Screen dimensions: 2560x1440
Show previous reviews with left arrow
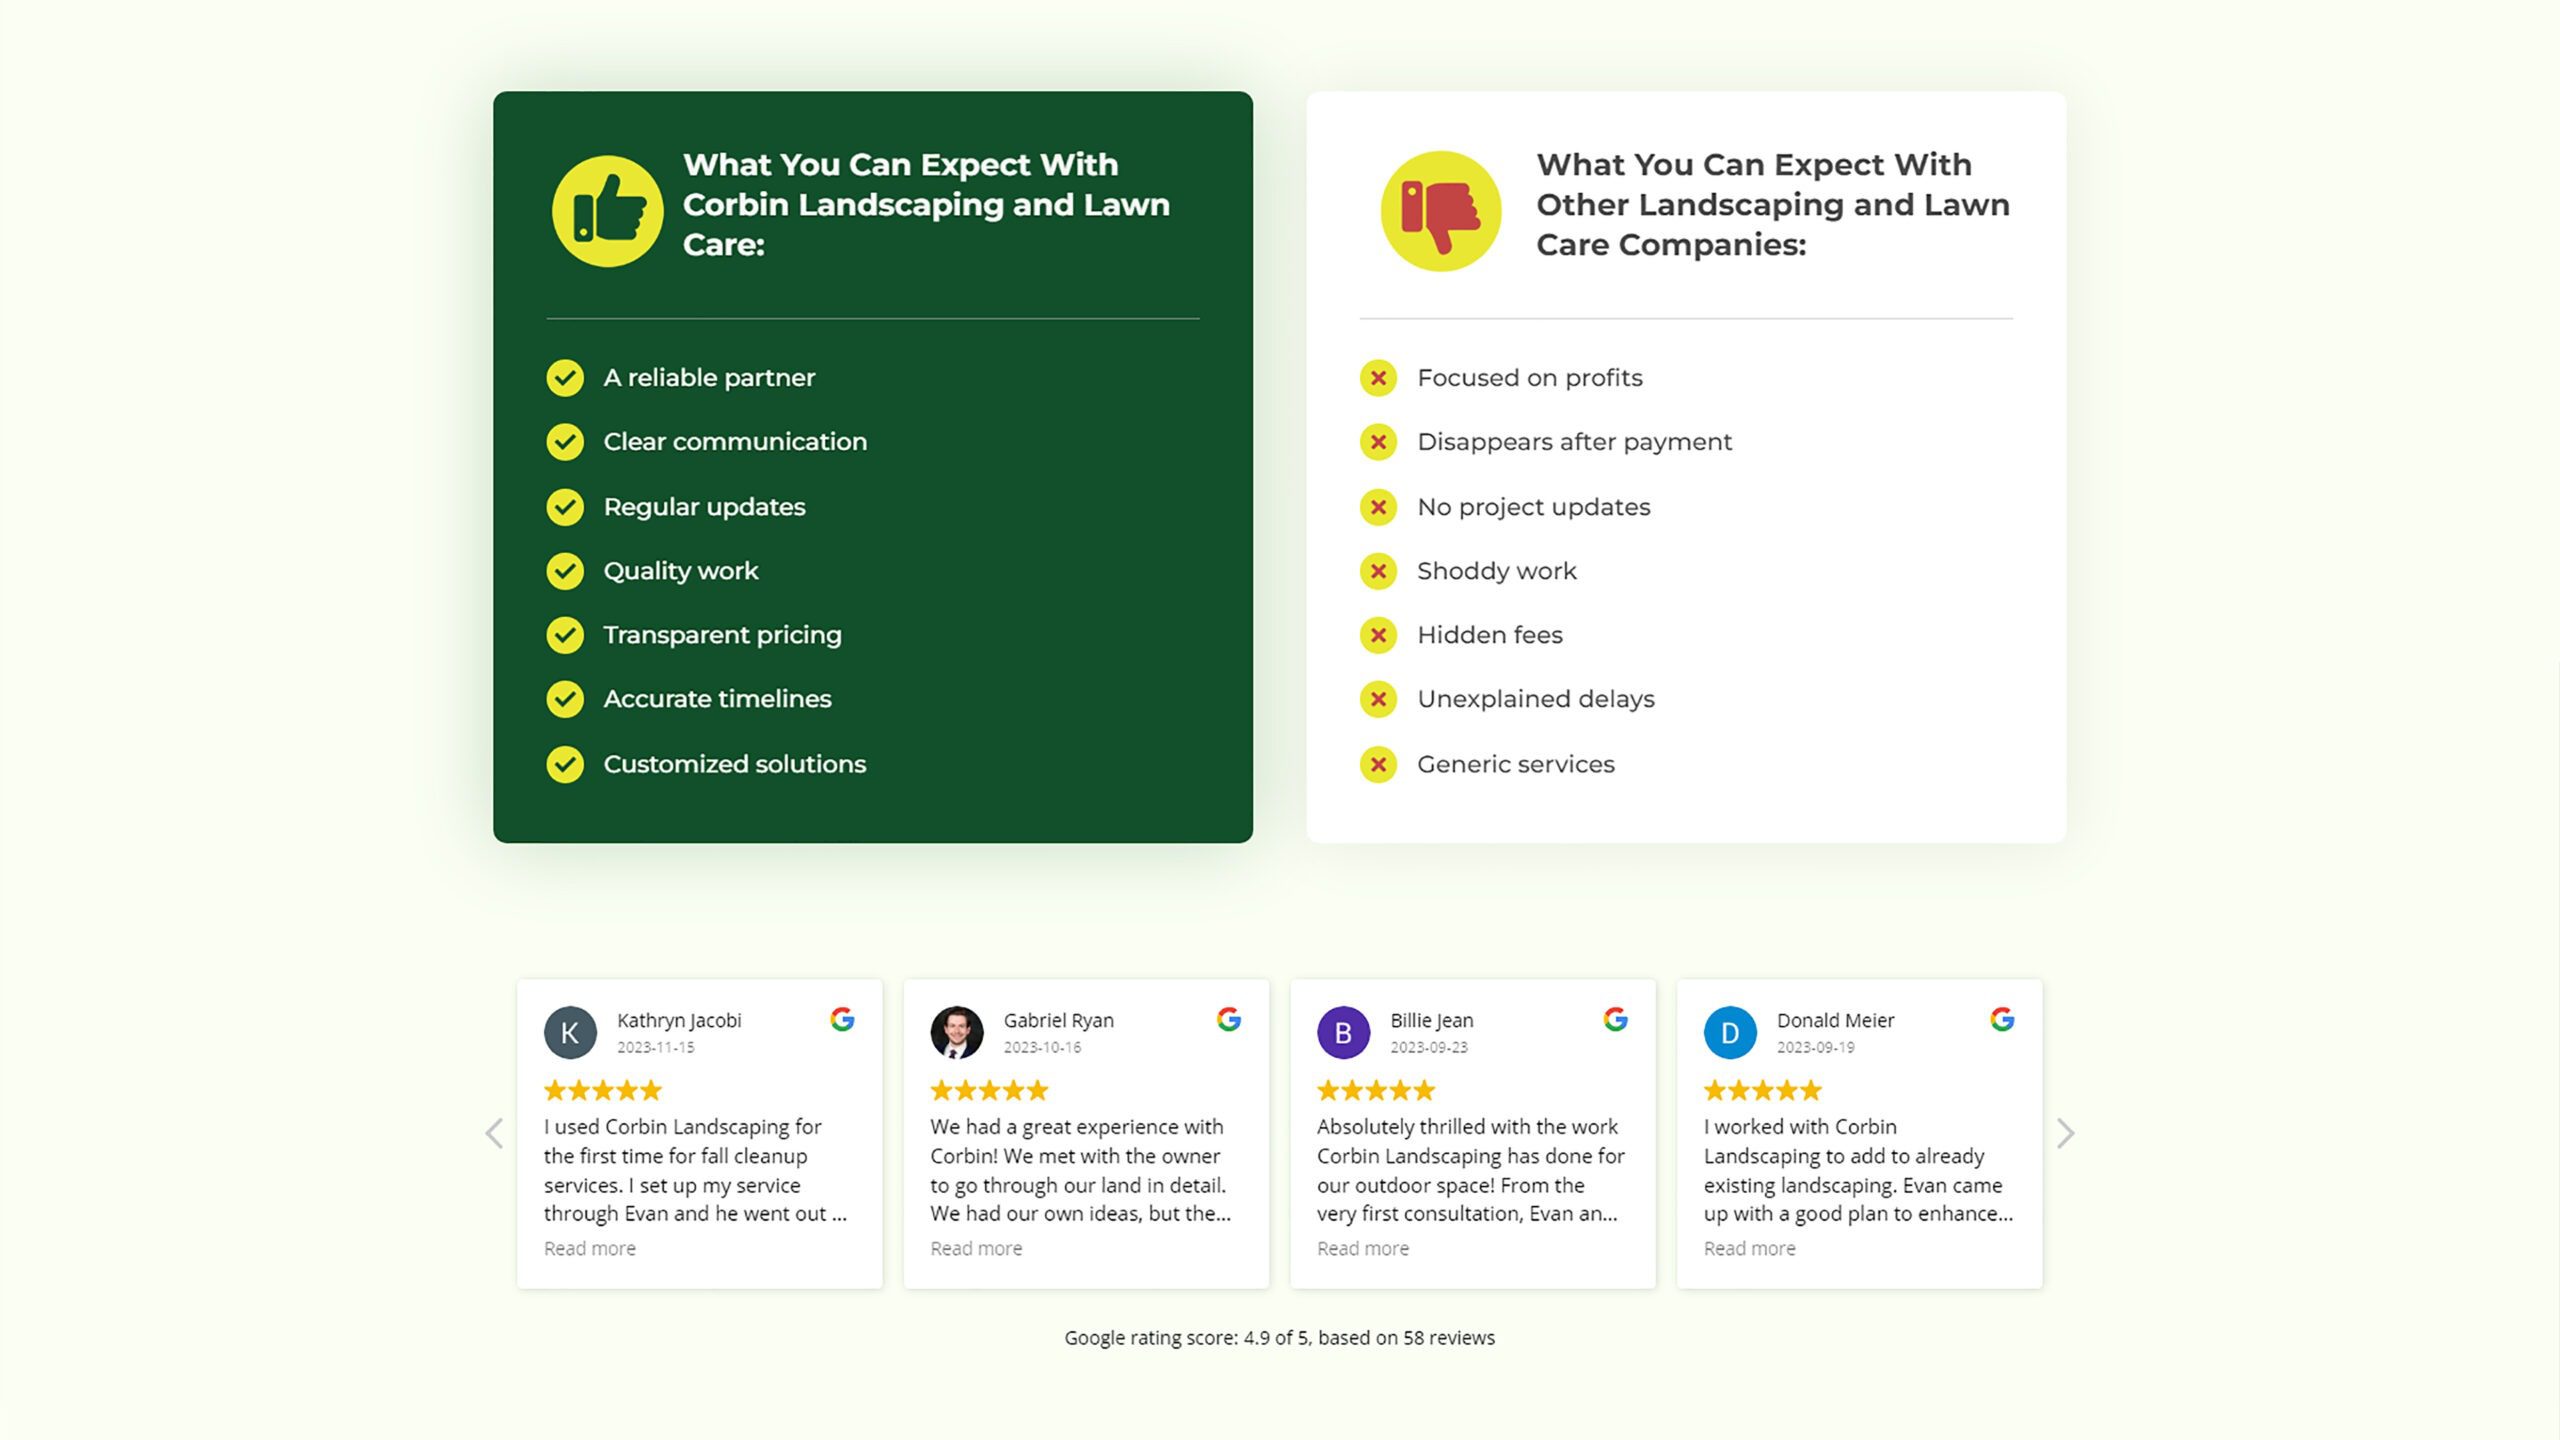click(x=494, y=1133)
